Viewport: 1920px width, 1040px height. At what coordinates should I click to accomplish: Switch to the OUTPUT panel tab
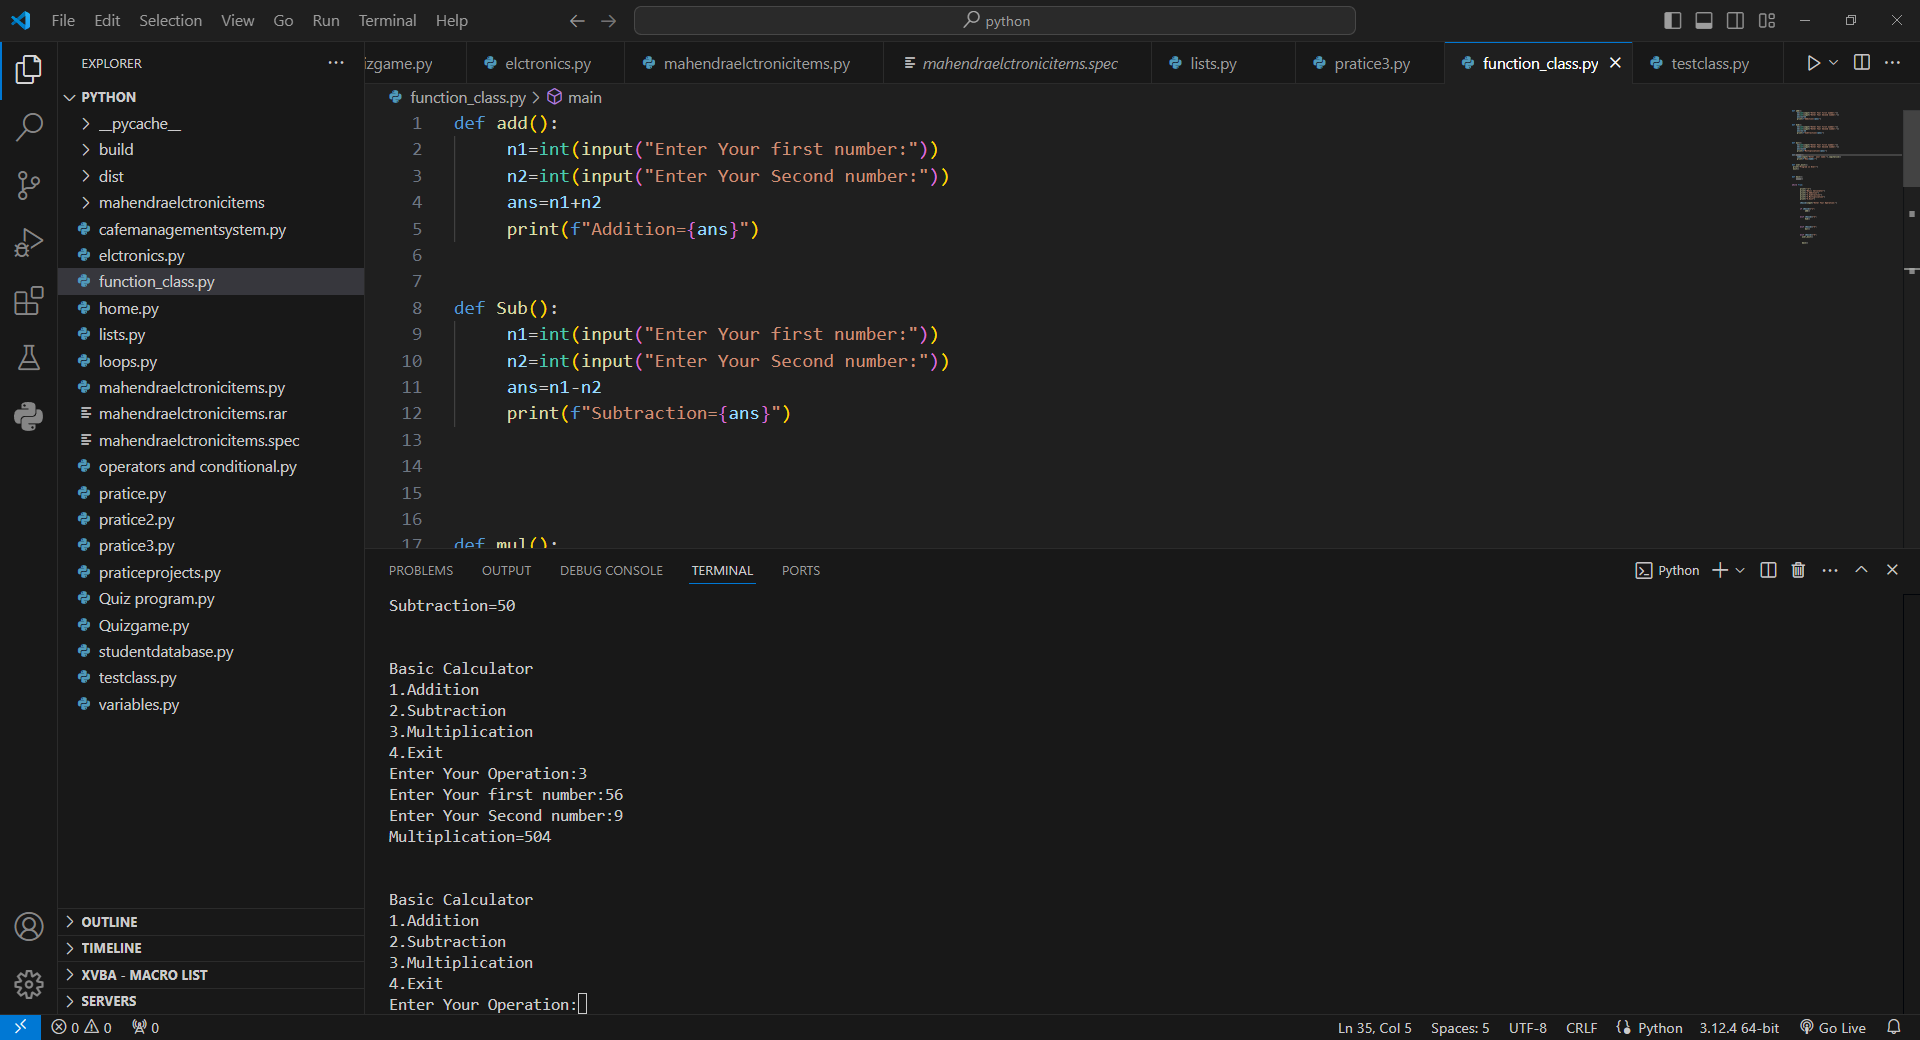pos(506,570)
